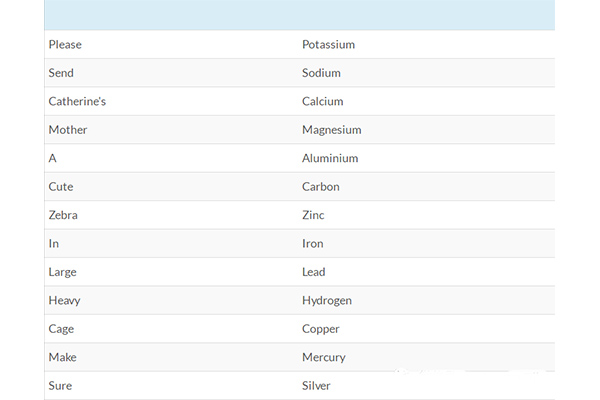Image resolution: width=600 pixels, height=400 pixels.
Task: Click the Carbon cell
Action: (x=320, y=187)
